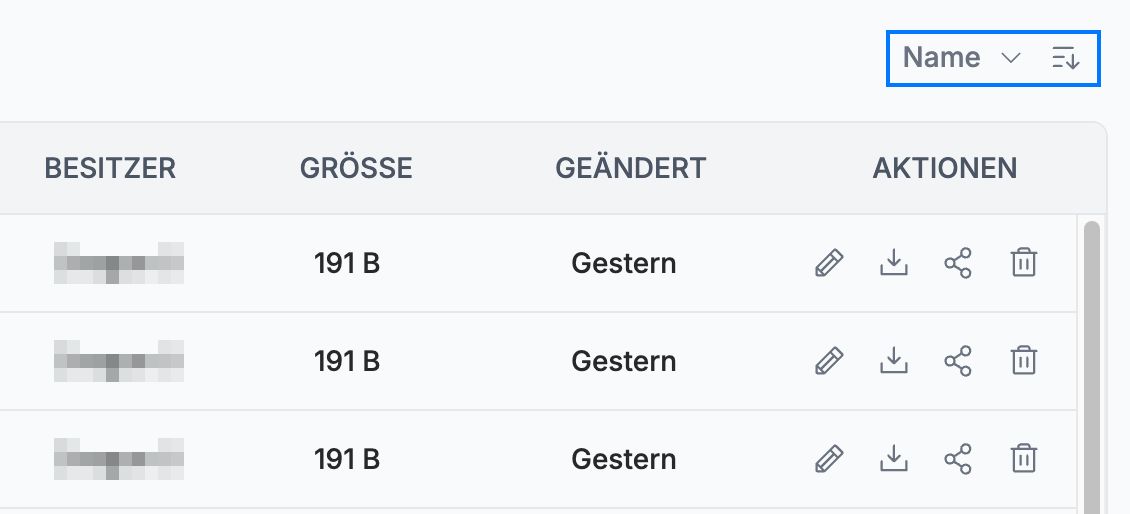Download the file in the third row
The height and width of the screenshot is (514, 1130).
tap(894, 458)
